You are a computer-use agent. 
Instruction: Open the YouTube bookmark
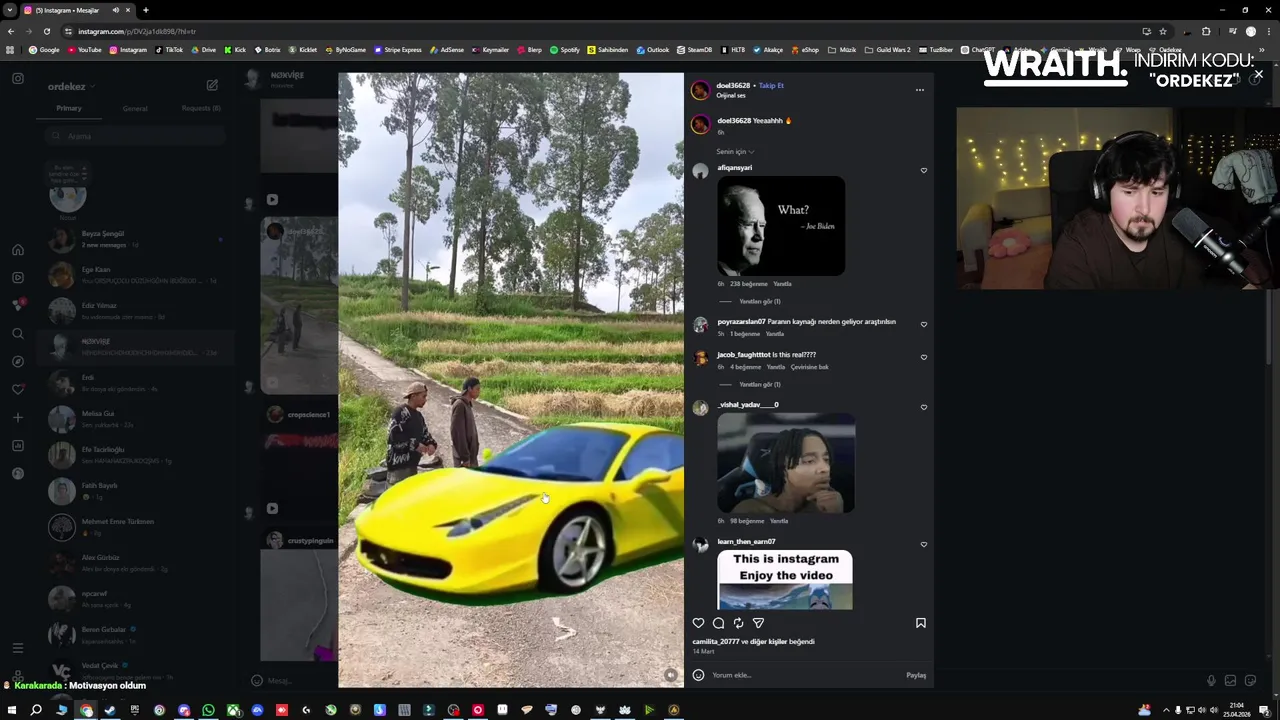(84, 50)
